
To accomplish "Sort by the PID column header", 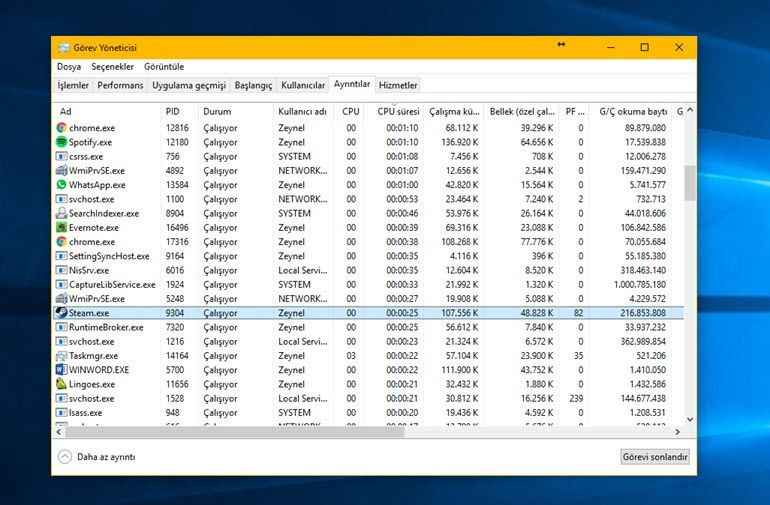I will click(x=173, y=111).
